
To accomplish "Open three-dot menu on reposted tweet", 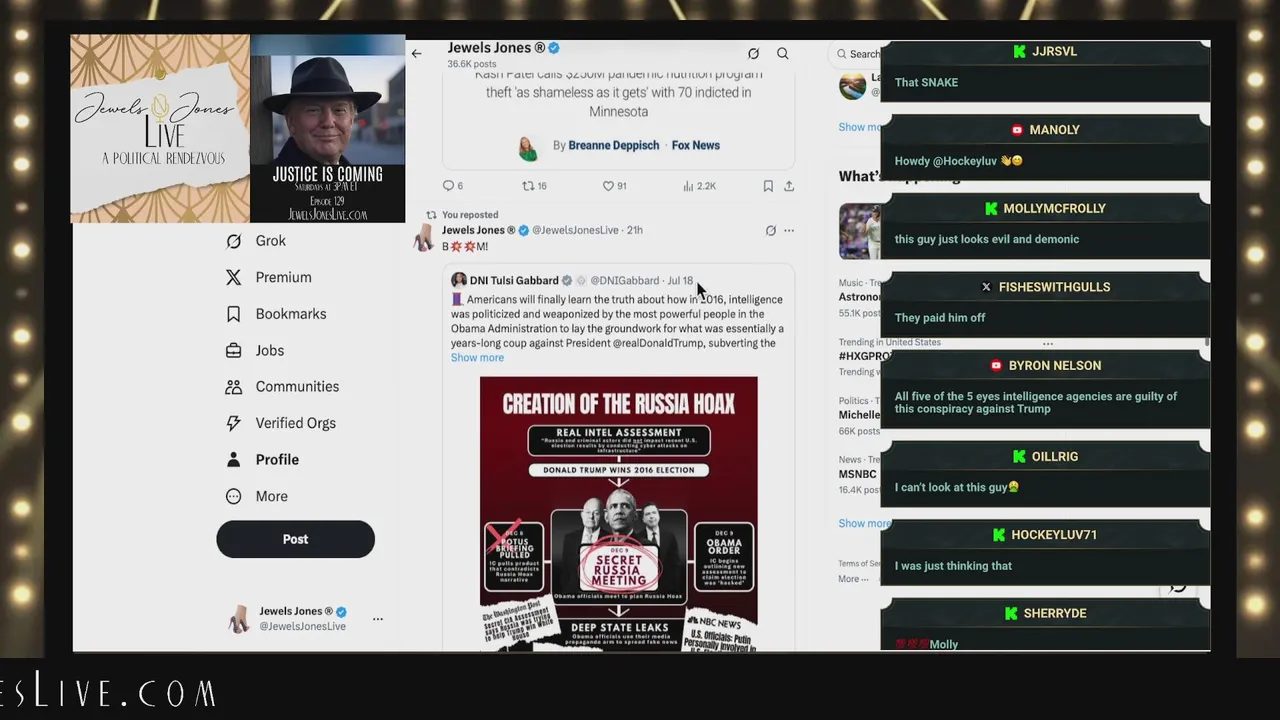I will coord(789,230).
